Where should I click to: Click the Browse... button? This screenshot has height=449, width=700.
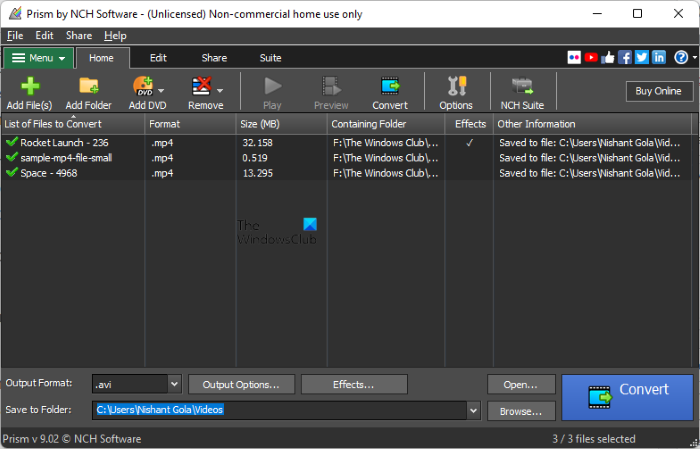[521, 411]
